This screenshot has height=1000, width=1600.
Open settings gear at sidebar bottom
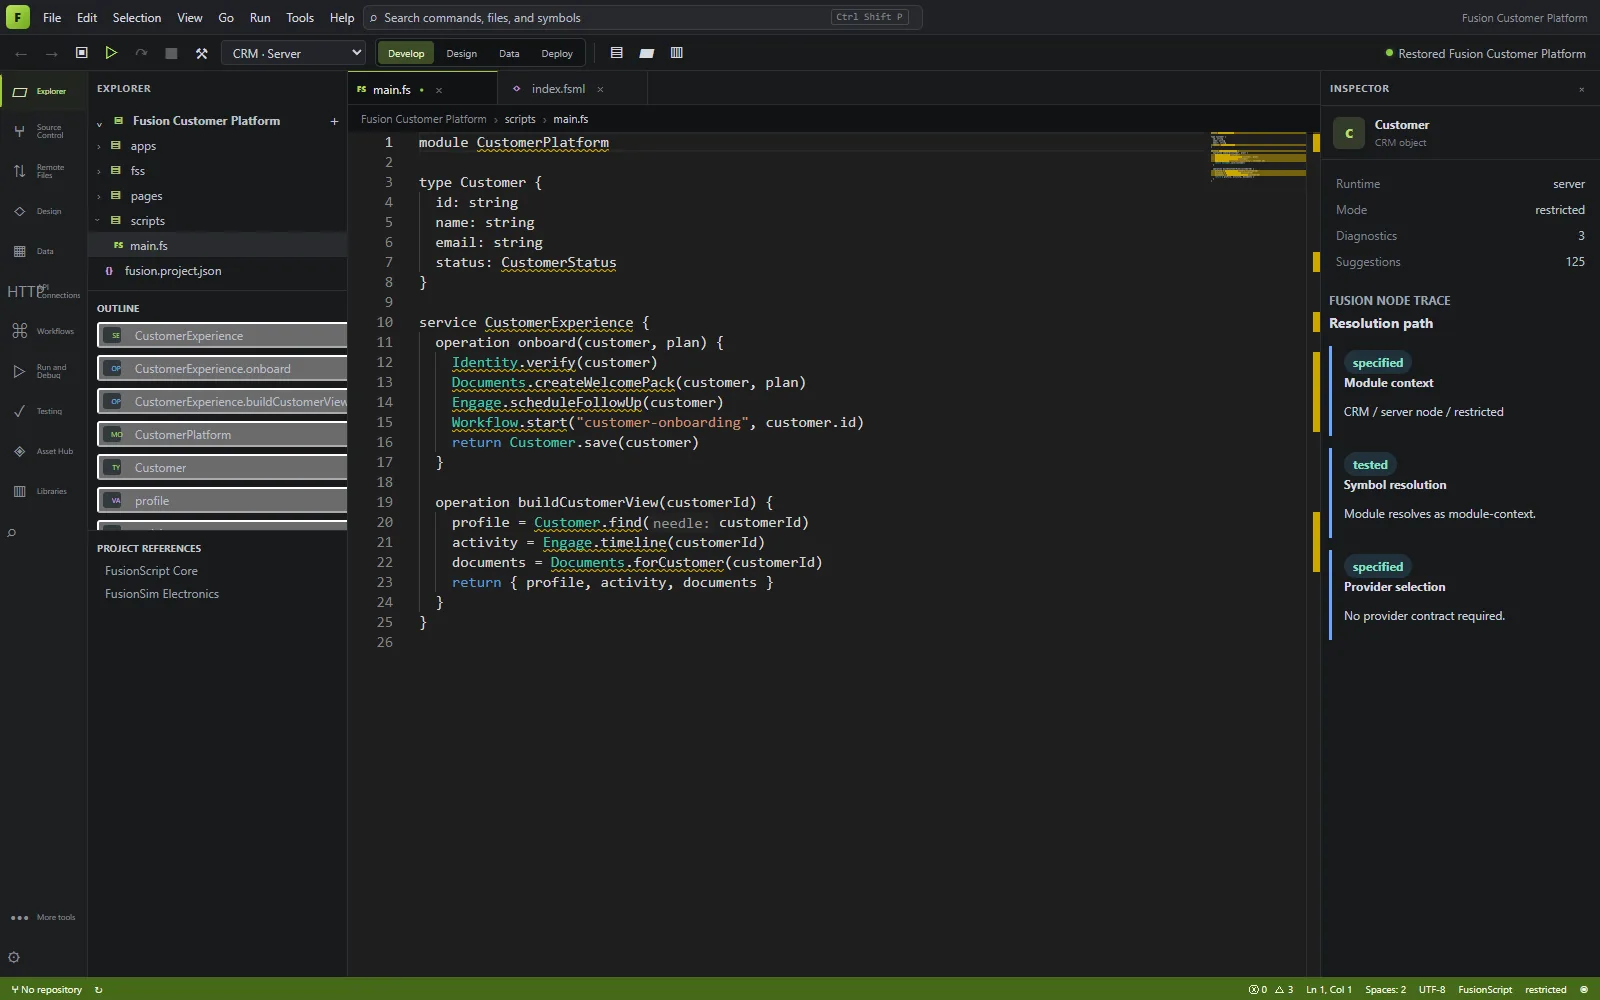[14, 957]
